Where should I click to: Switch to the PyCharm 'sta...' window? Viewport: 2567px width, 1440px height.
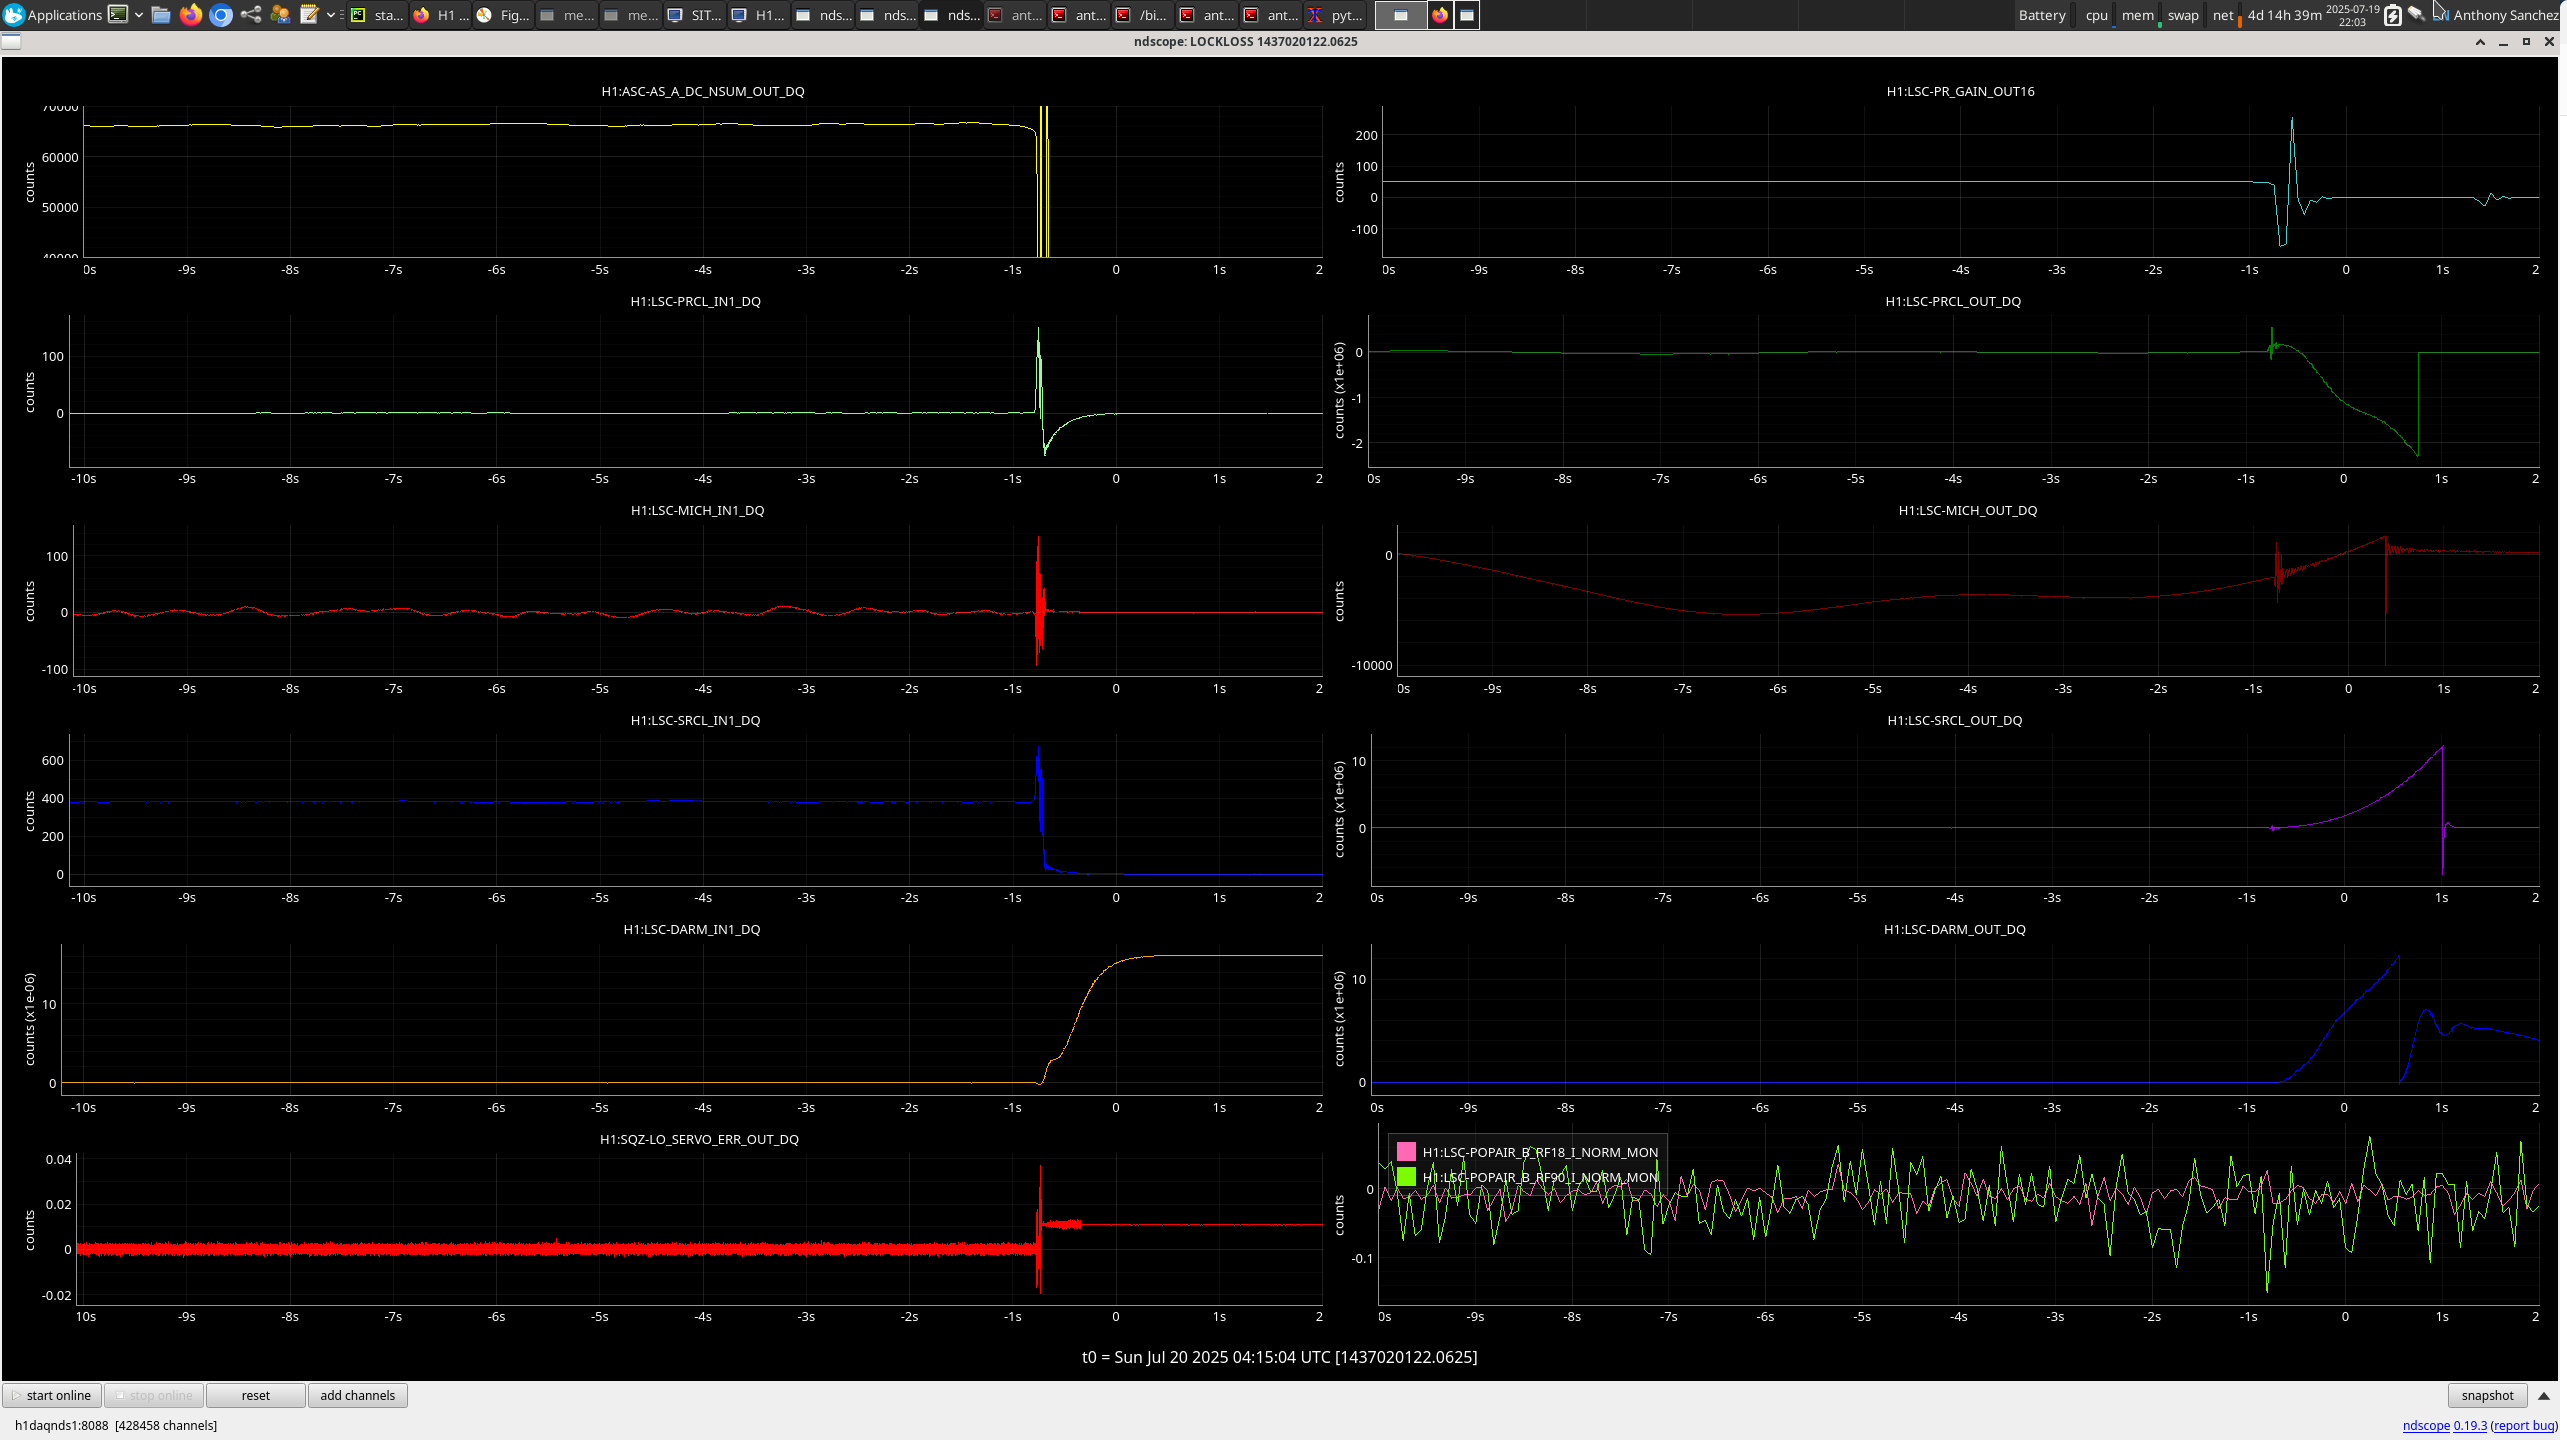click(x=377, y=15)
